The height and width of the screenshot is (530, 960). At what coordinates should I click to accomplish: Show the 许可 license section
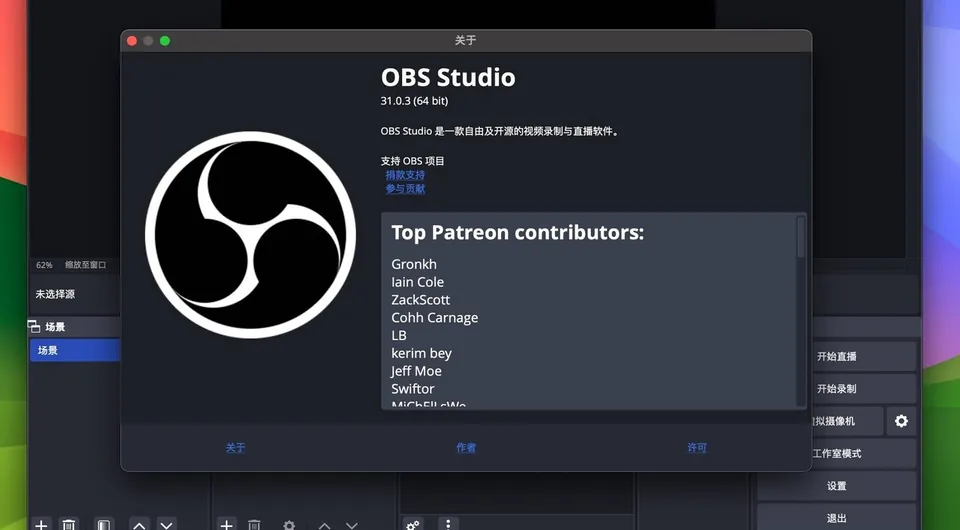coord(697,448)
